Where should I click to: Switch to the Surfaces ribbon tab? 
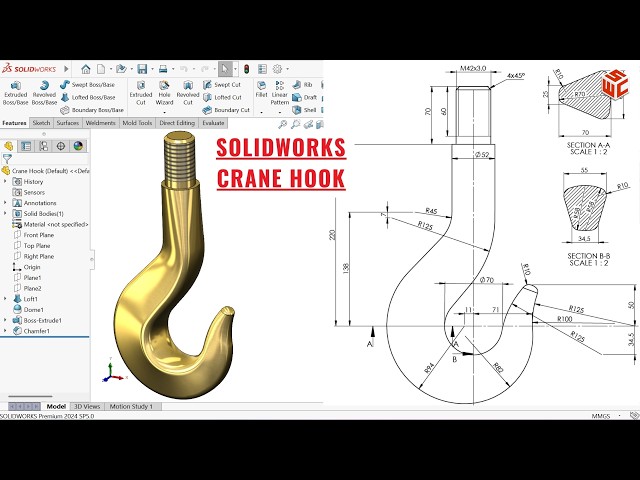(x=68, y=123)
